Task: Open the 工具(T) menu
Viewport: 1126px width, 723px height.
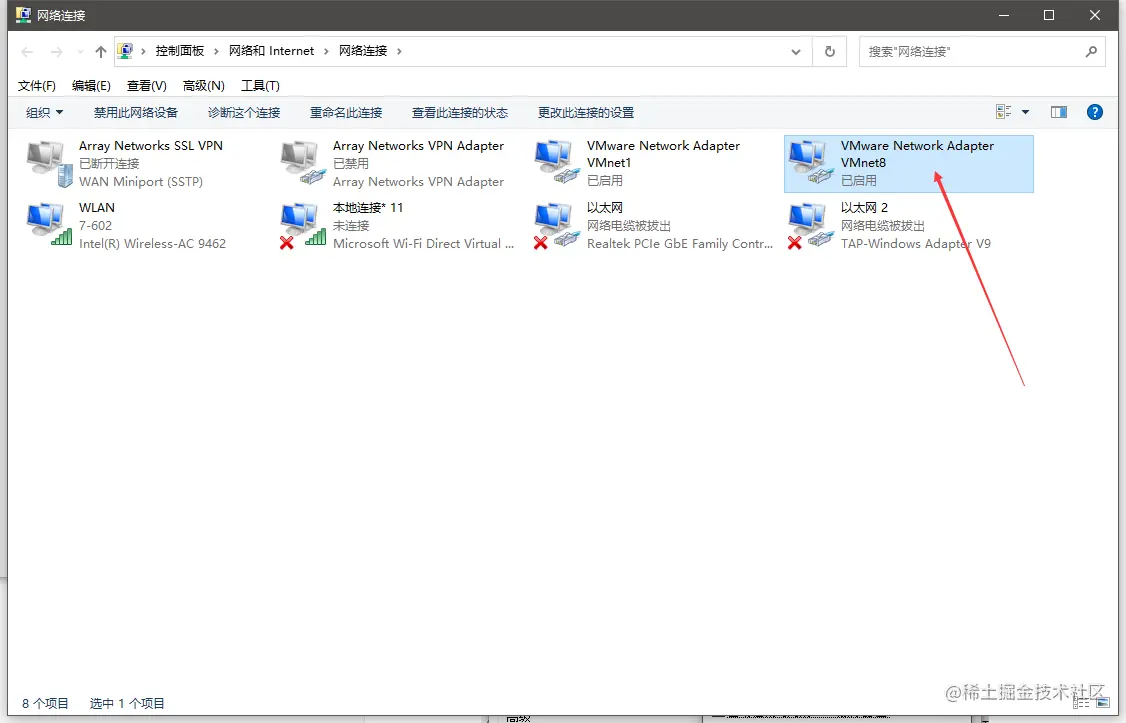Action: coord(260,85)
